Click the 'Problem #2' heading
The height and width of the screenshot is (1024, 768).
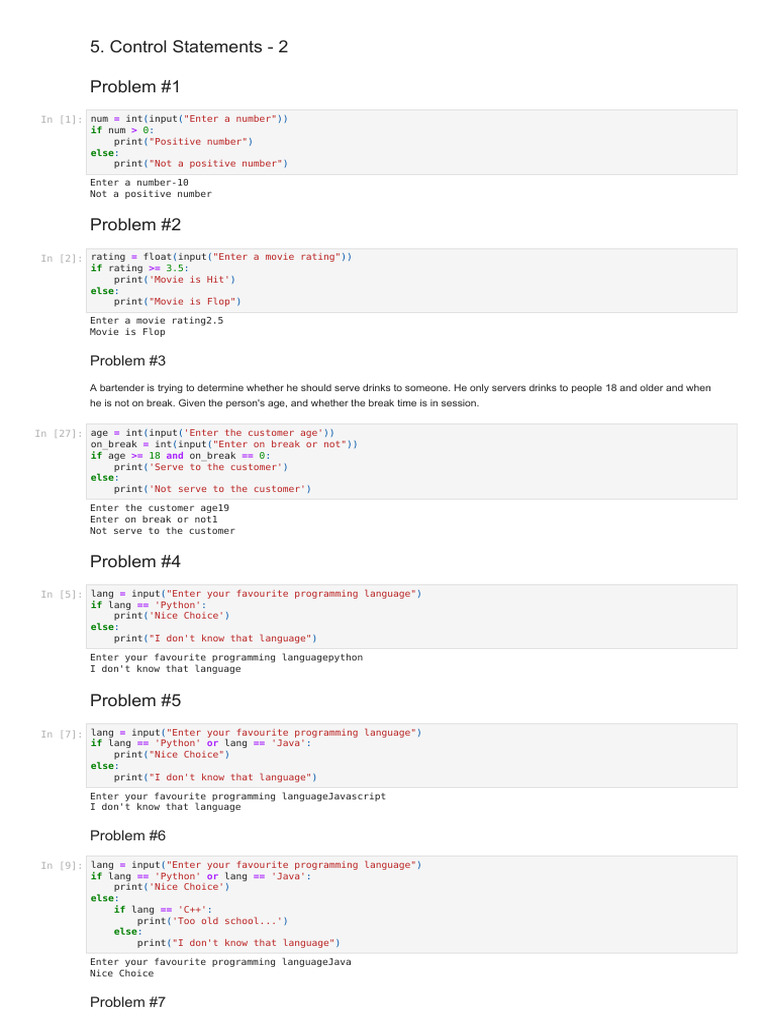pos(135,225)
